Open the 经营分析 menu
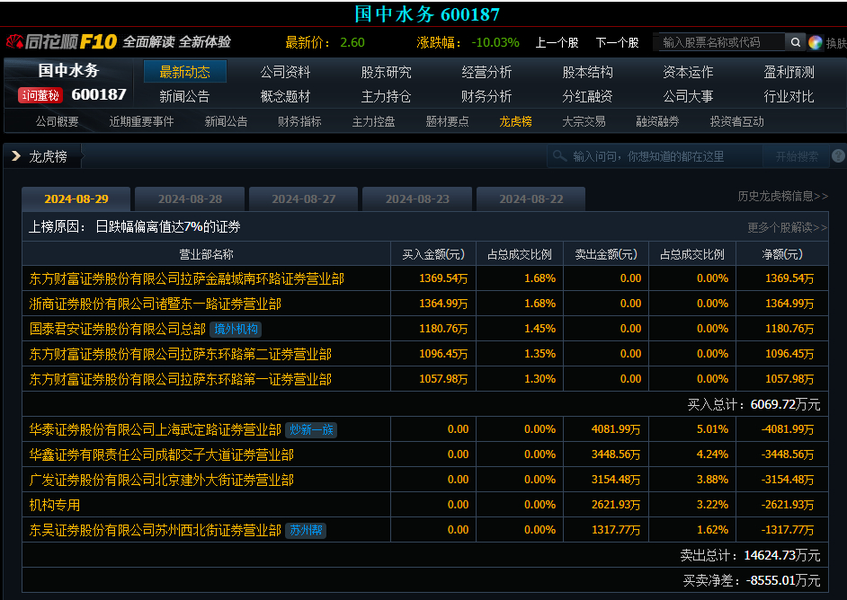This screenshot has width=847, height=600. point(486,72)
